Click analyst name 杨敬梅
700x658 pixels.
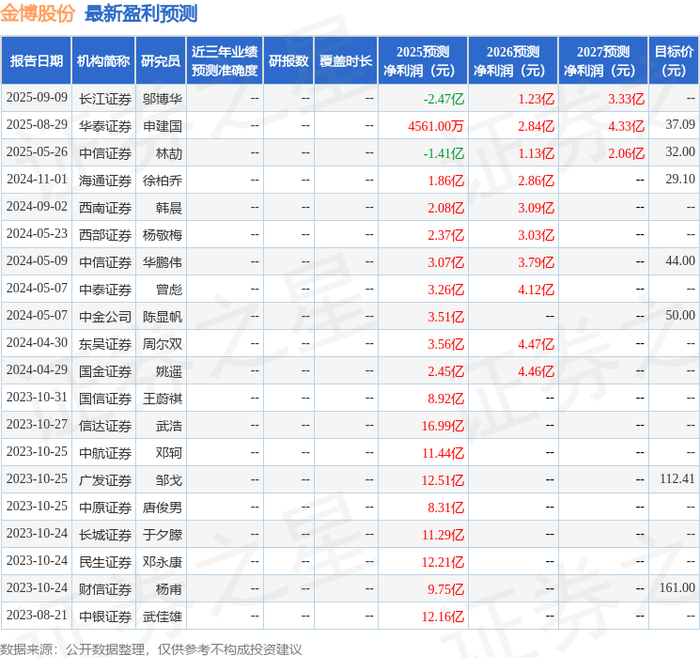click(x=162, y=235)
